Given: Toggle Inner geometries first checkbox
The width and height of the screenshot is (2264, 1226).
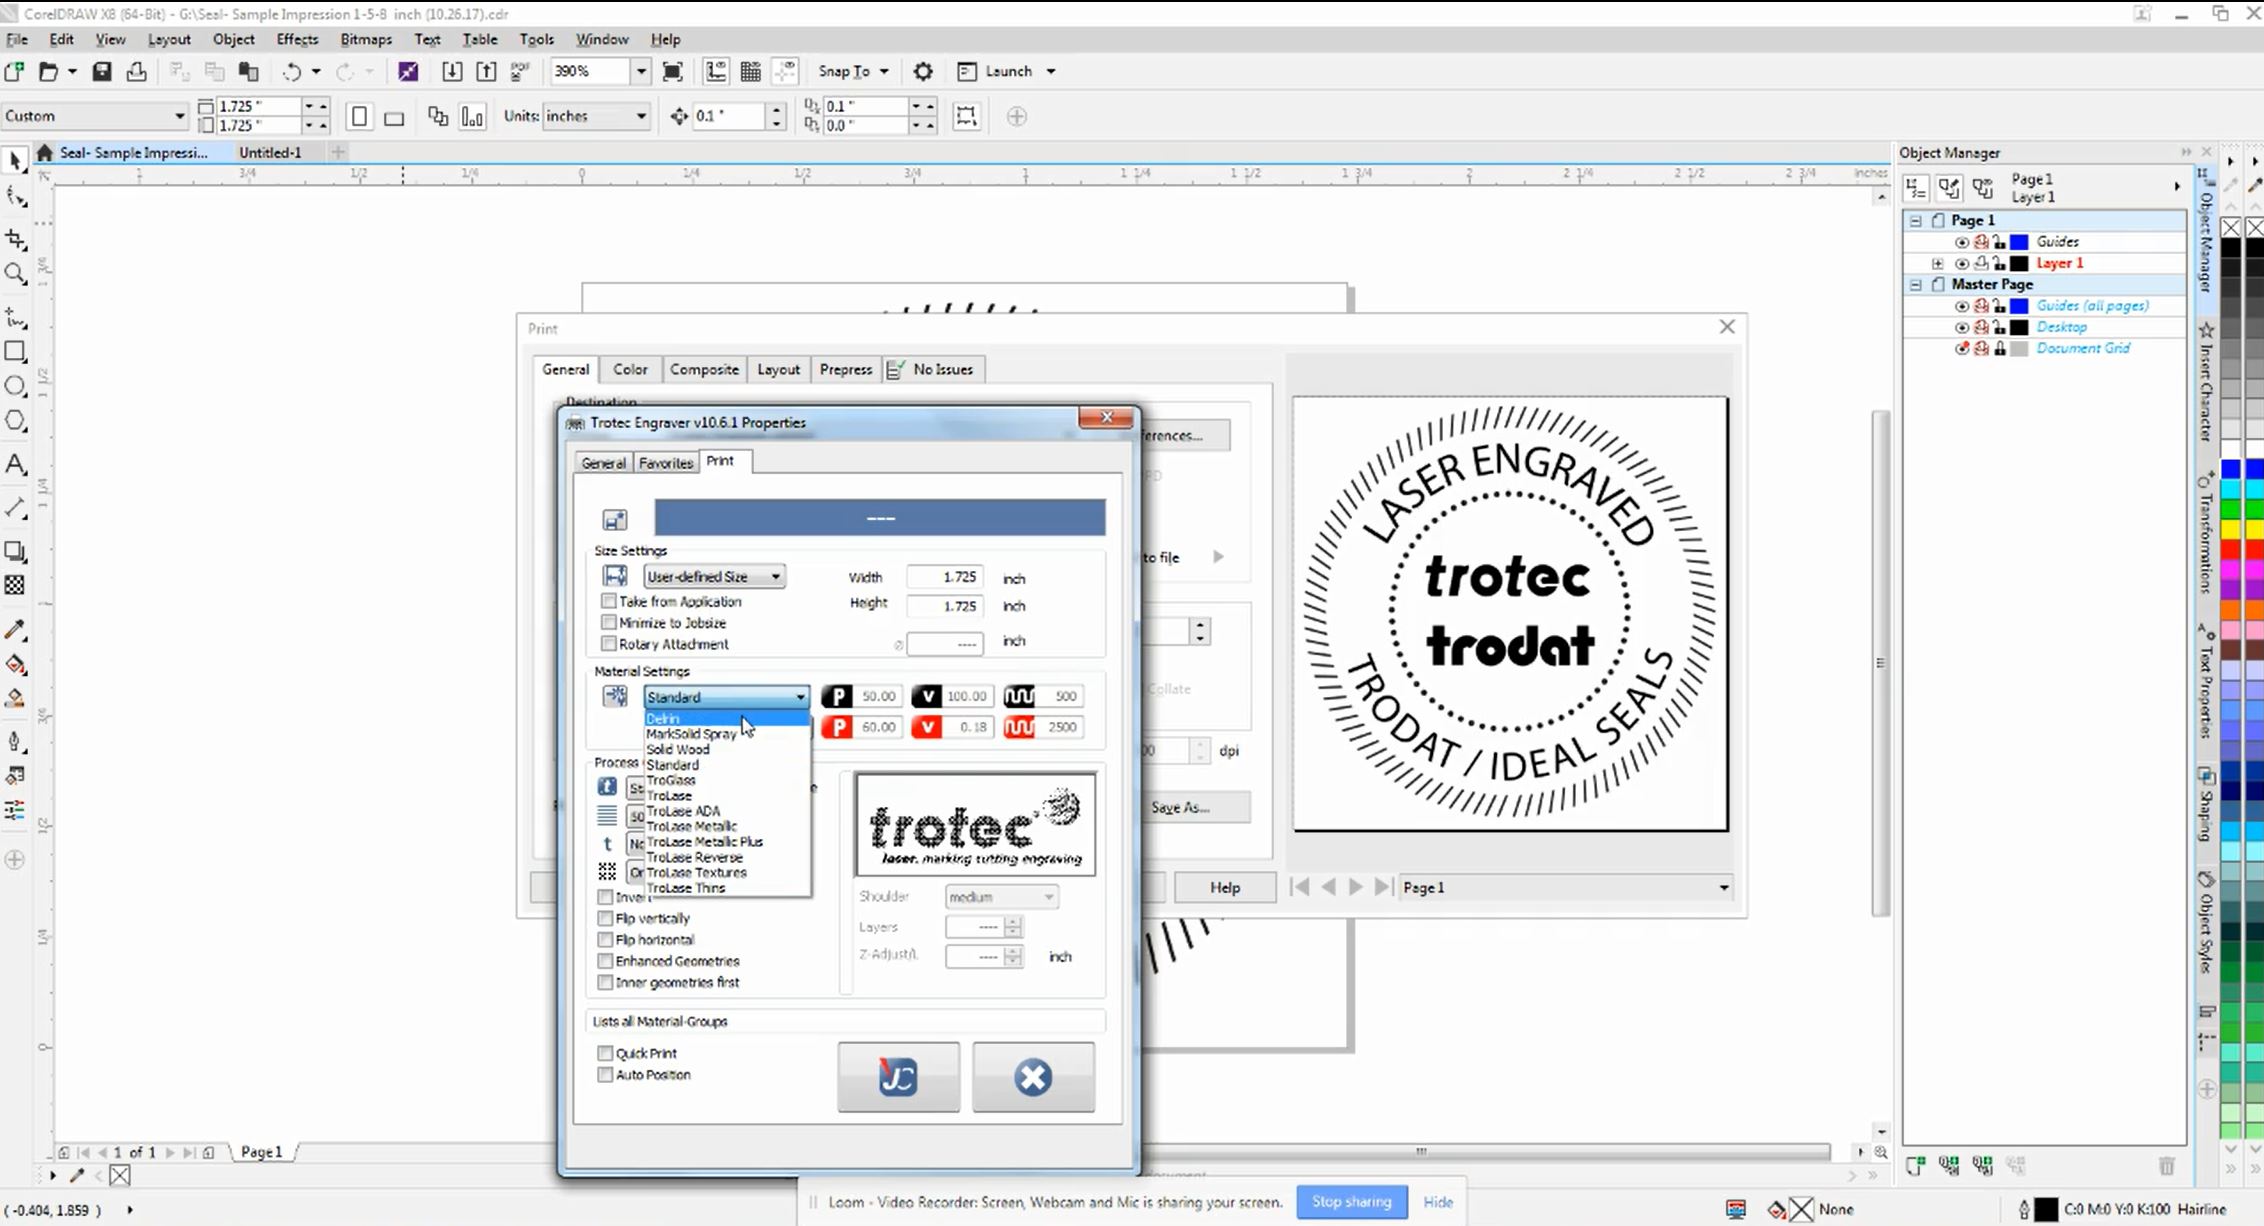Looking at the screenshot, I should pyautogui.click(x=605, y=982).
